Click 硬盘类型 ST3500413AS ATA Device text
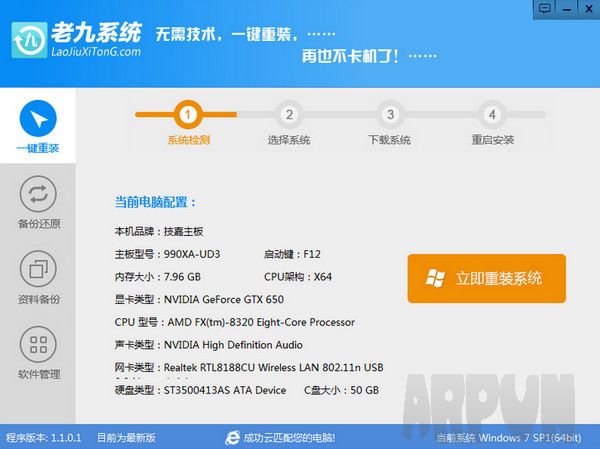This screenshot has height=449, width=600. coord(200,390)
